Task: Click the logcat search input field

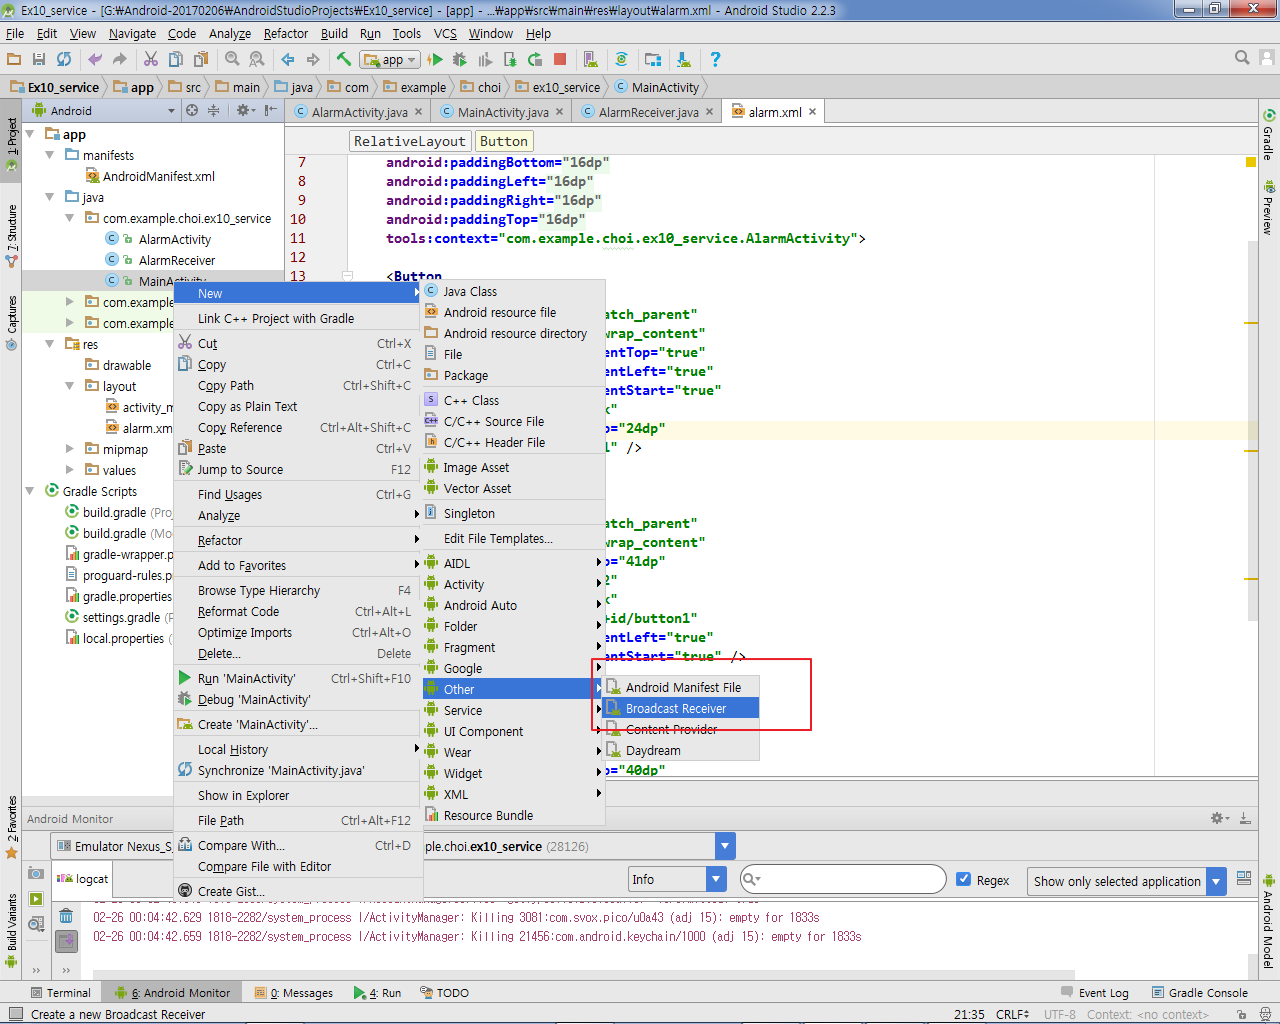Action: [843, 879]
